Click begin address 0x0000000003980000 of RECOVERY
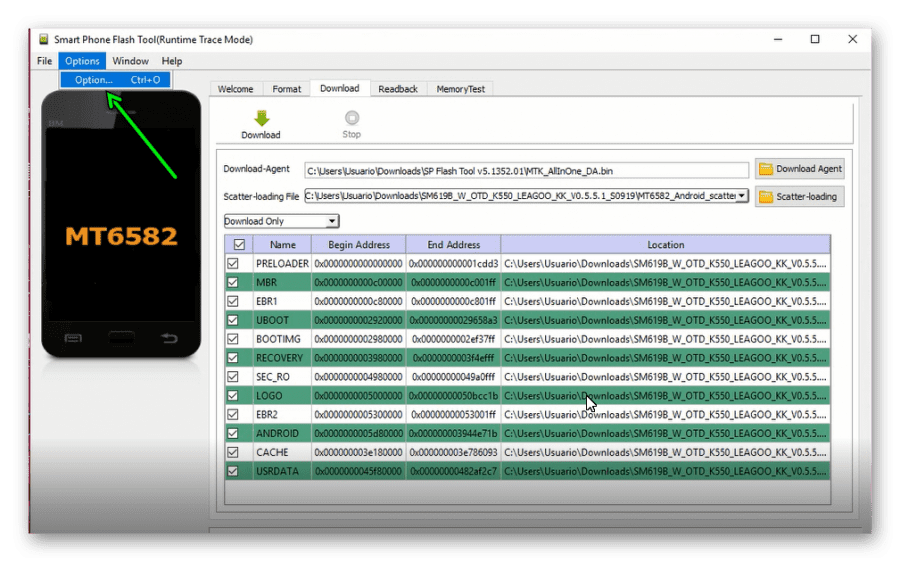This screenshot has height=562, width=900. [x=359, y=358]
